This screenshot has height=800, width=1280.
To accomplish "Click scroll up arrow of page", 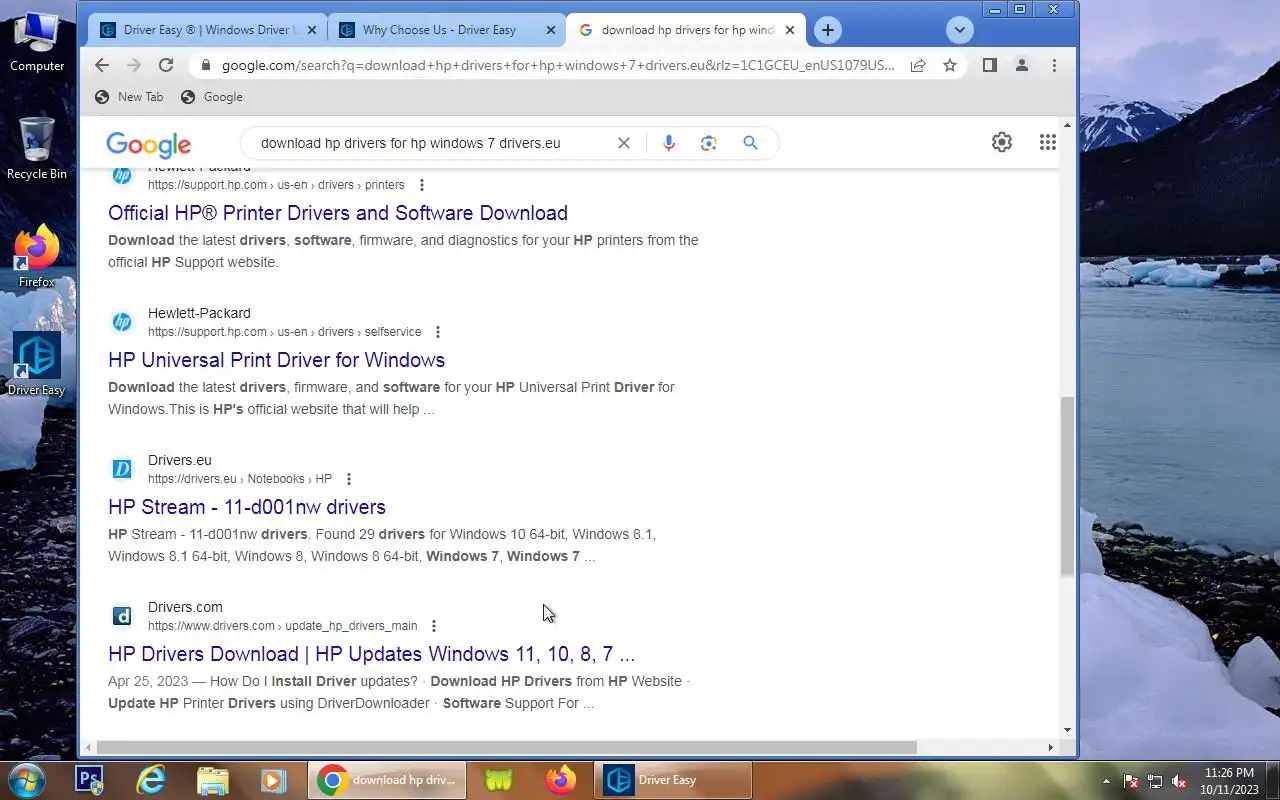I will point(1067,125).
